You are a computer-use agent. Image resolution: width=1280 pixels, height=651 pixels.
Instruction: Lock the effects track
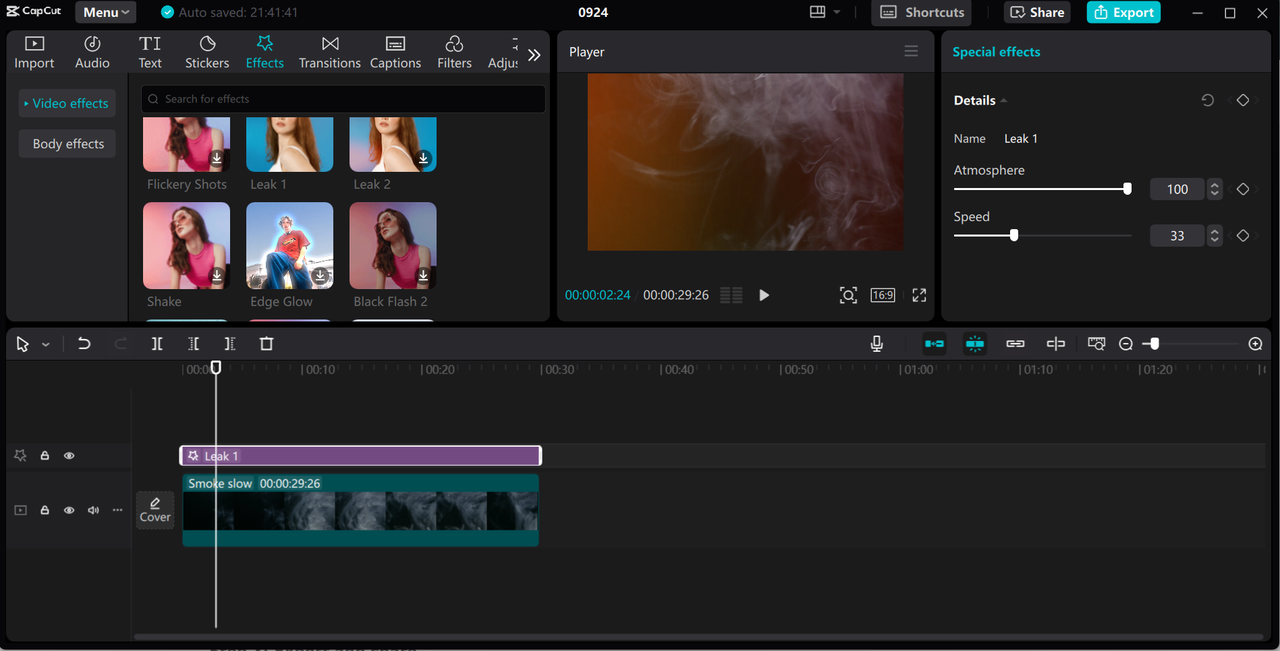pyautogui.click(x=45, y=456)
